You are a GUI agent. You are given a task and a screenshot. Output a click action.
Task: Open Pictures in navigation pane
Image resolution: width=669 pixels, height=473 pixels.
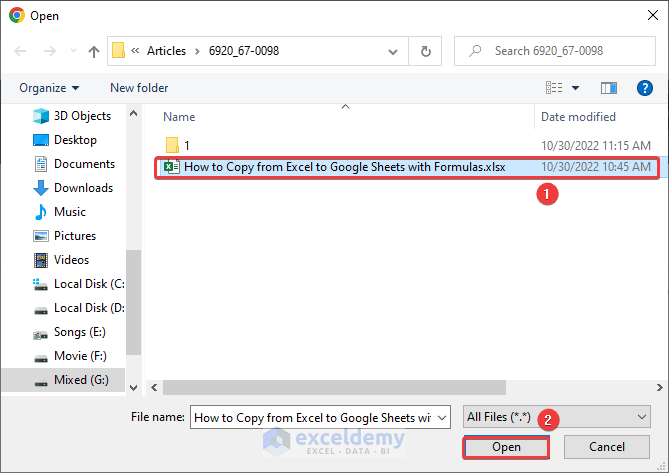(x=64, y=236)
